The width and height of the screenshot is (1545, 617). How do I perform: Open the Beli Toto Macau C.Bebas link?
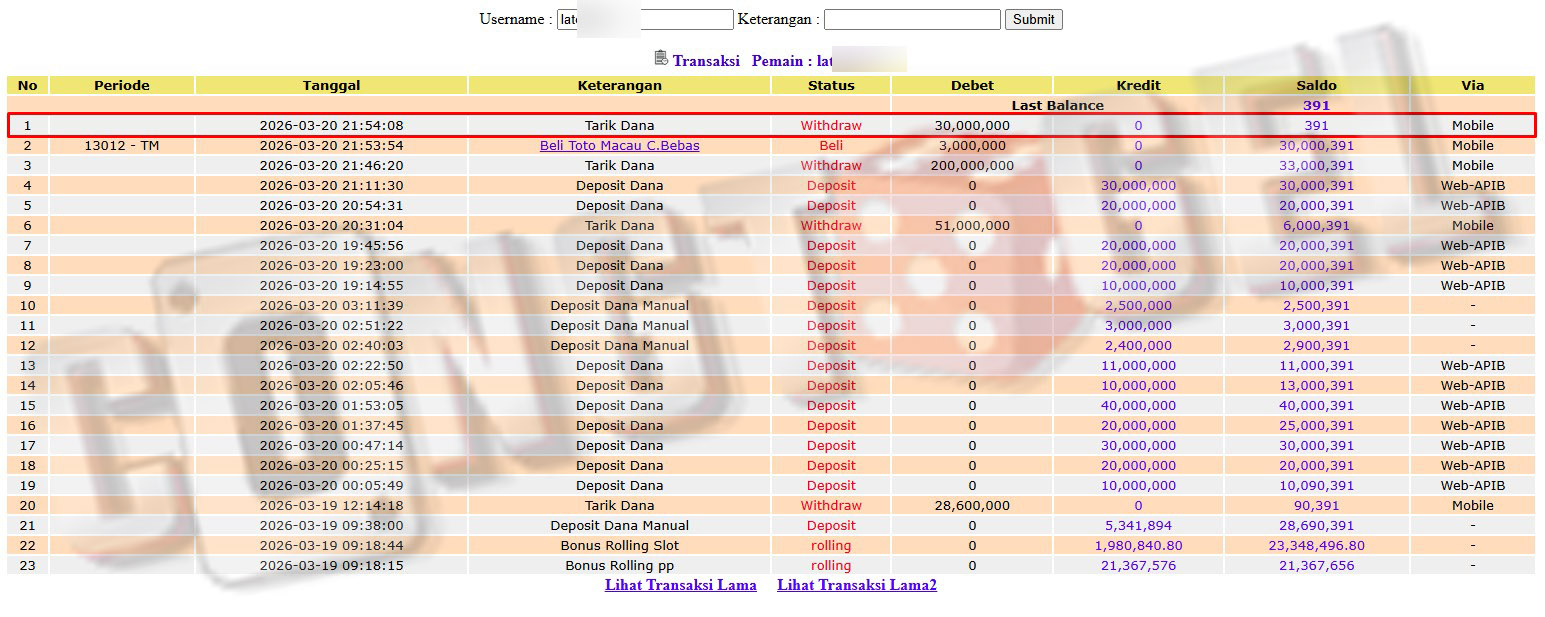[620, 146]
